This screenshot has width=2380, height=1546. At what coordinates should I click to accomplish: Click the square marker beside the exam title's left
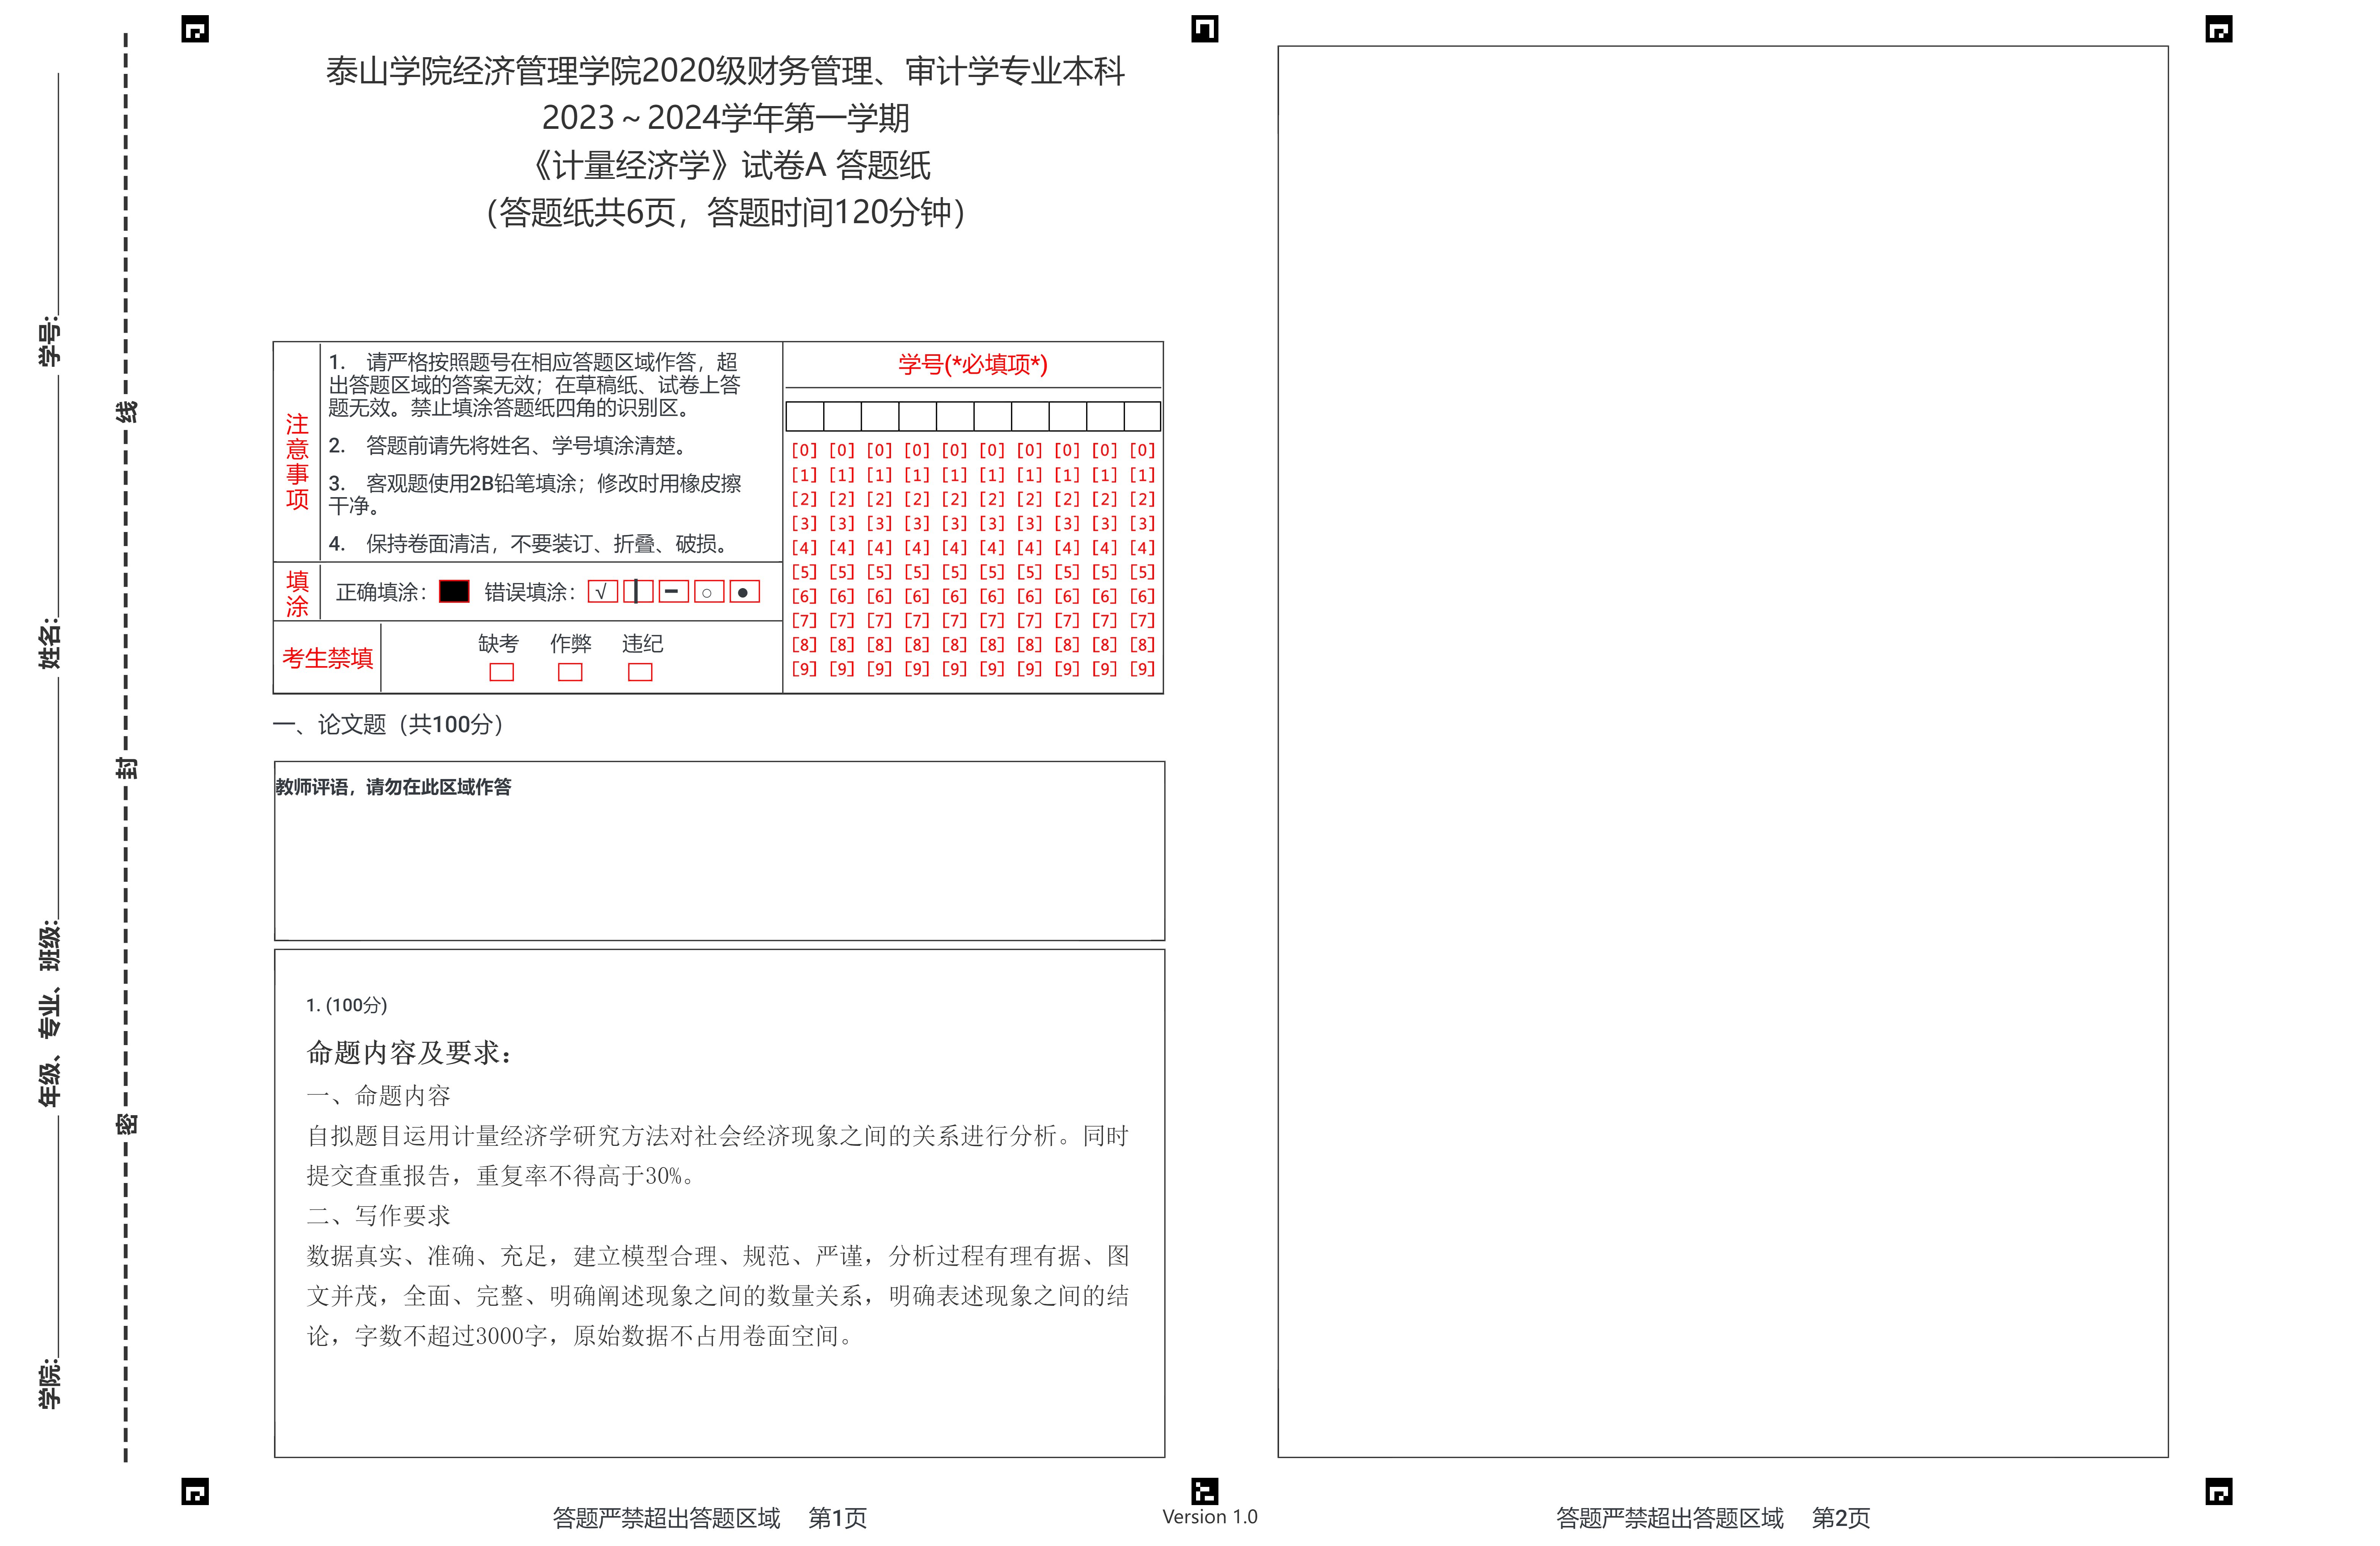[x=195, y=29]
